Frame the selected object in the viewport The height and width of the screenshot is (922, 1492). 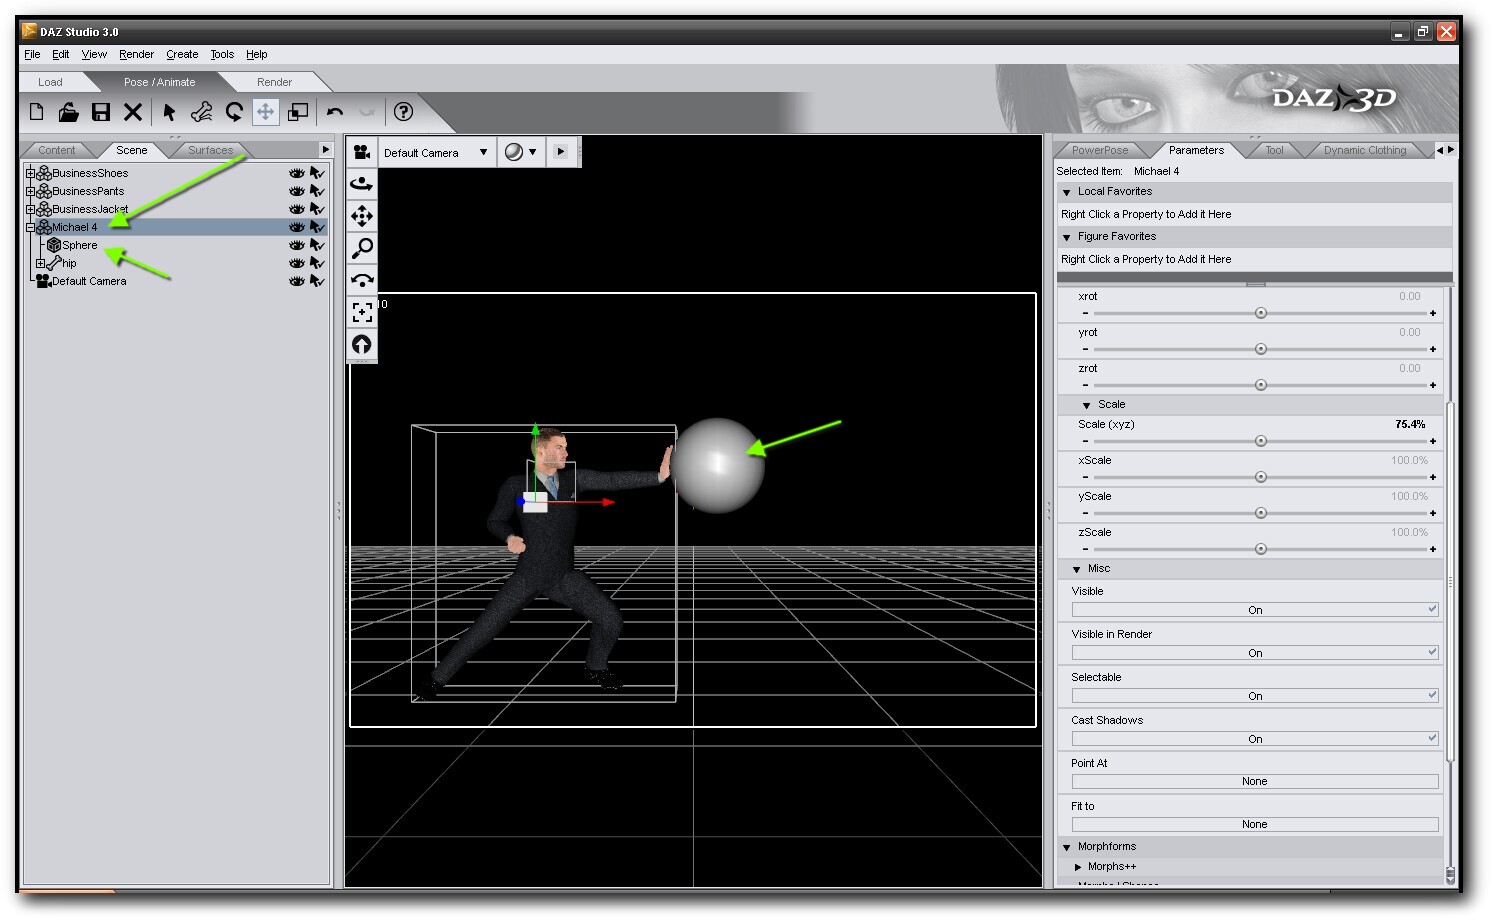(362, 312)
